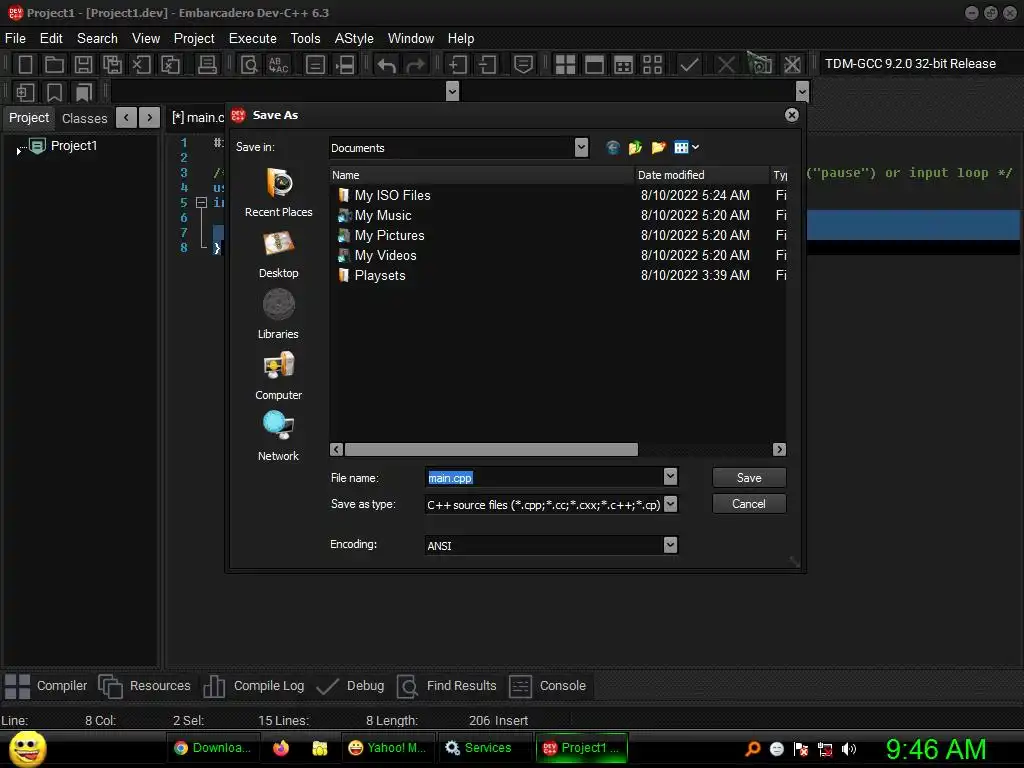Click the Cancel button
Viewport: 1024px width, 768px height.
749,504
